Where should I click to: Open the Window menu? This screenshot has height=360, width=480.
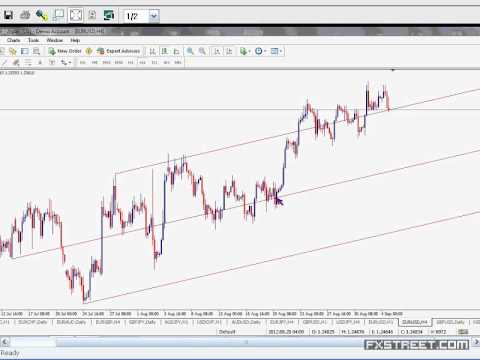pos(55,40)
